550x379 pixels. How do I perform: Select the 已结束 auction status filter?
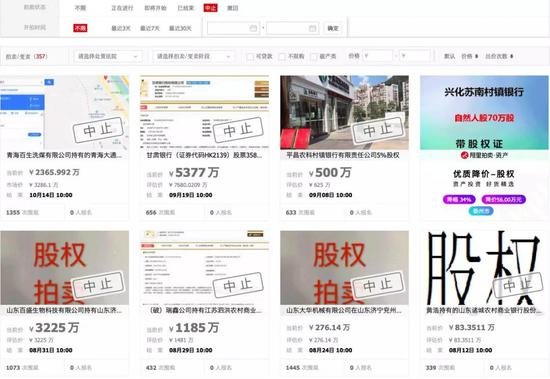click(186, 8)
